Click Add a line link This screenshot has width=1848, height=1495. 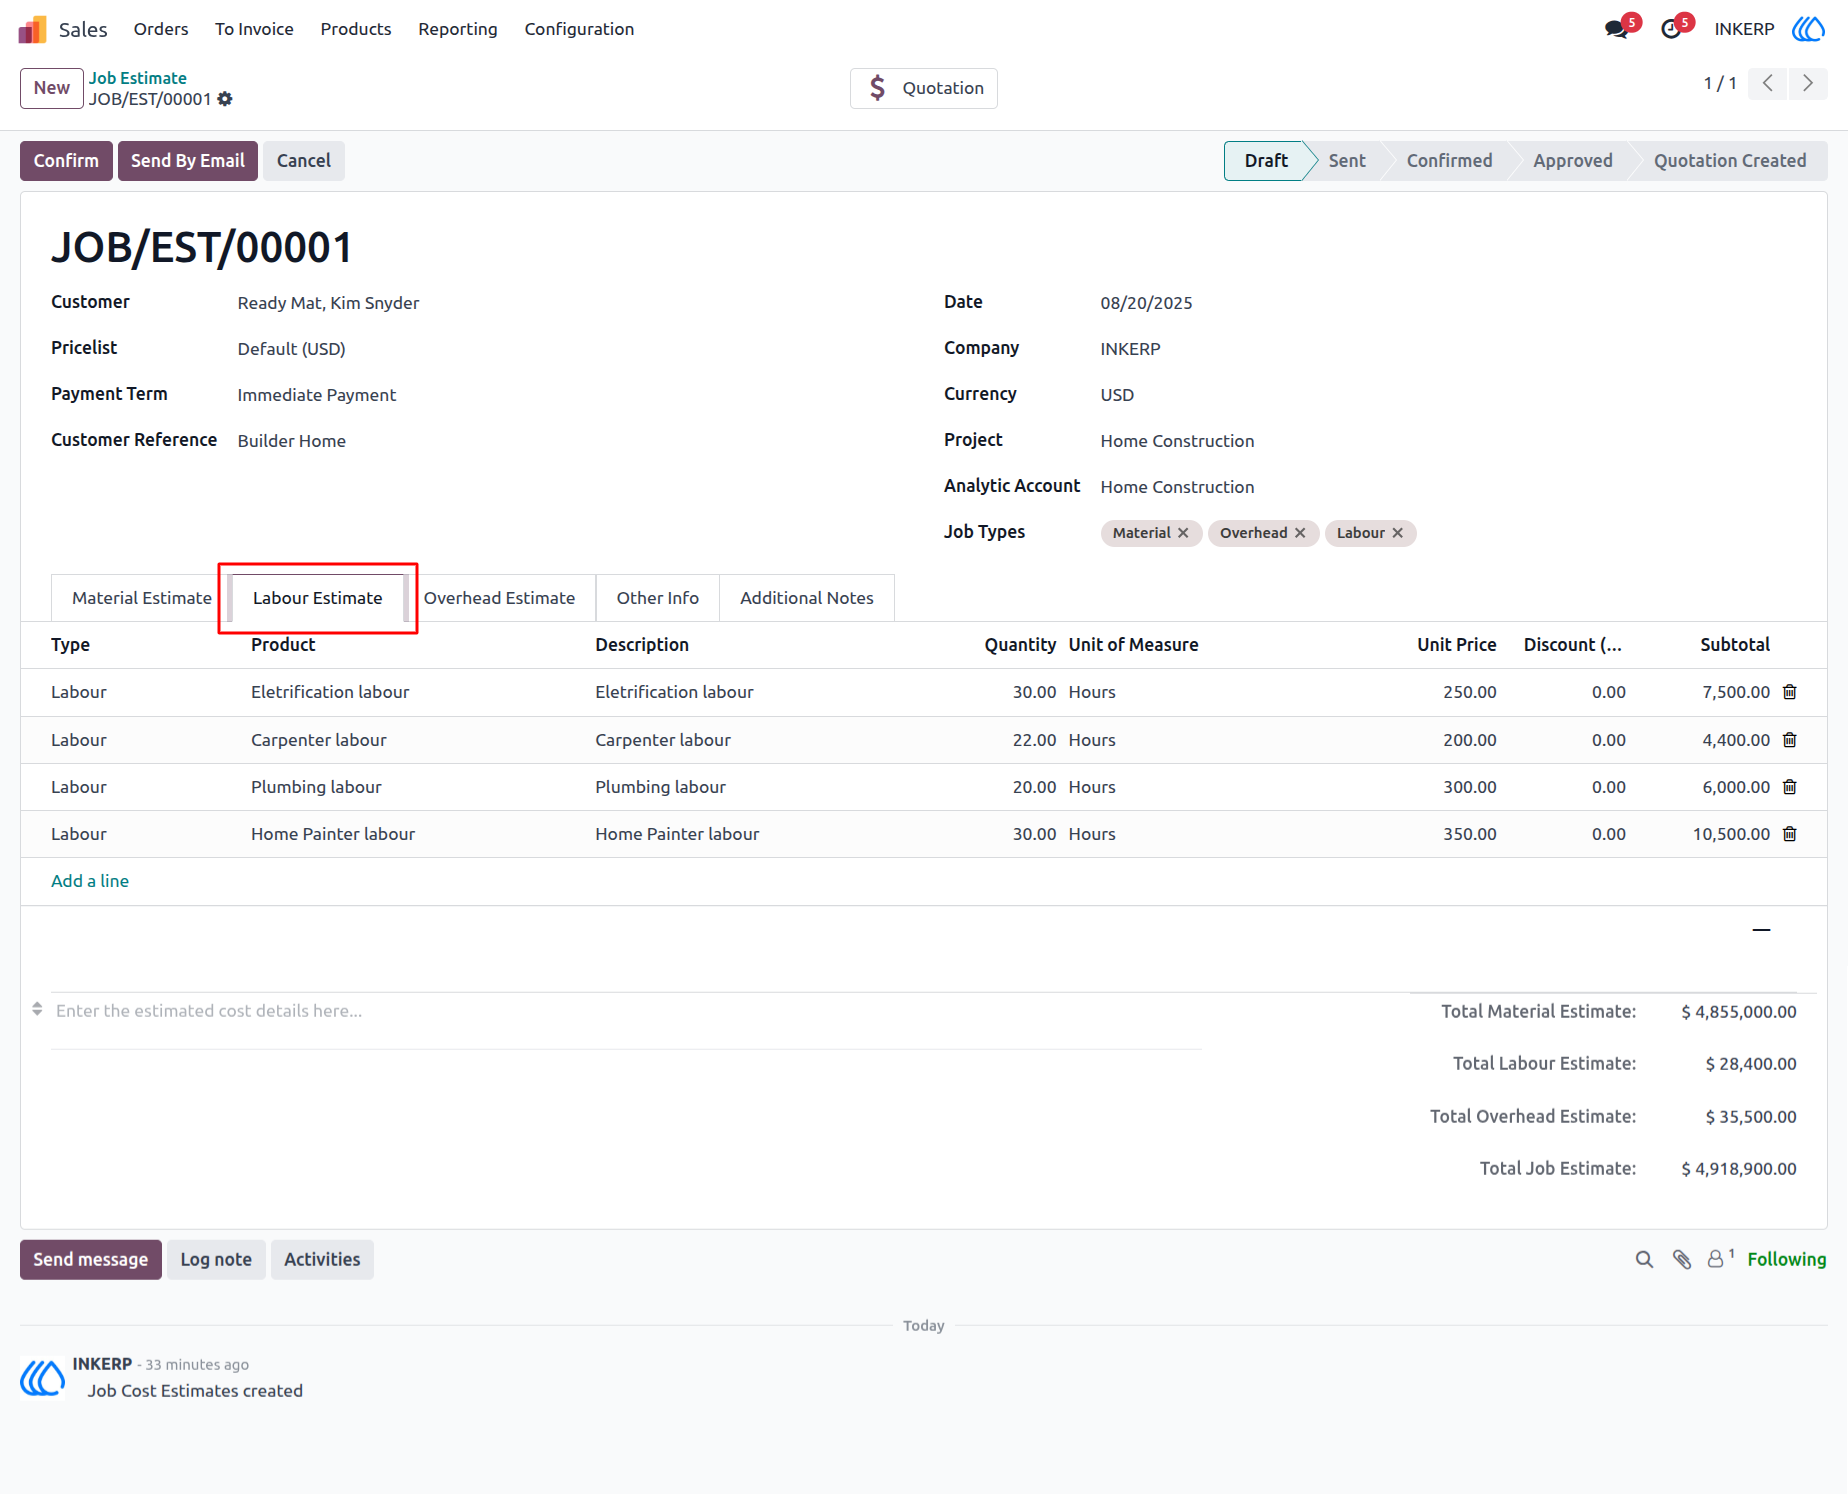[x=90, y=881]
